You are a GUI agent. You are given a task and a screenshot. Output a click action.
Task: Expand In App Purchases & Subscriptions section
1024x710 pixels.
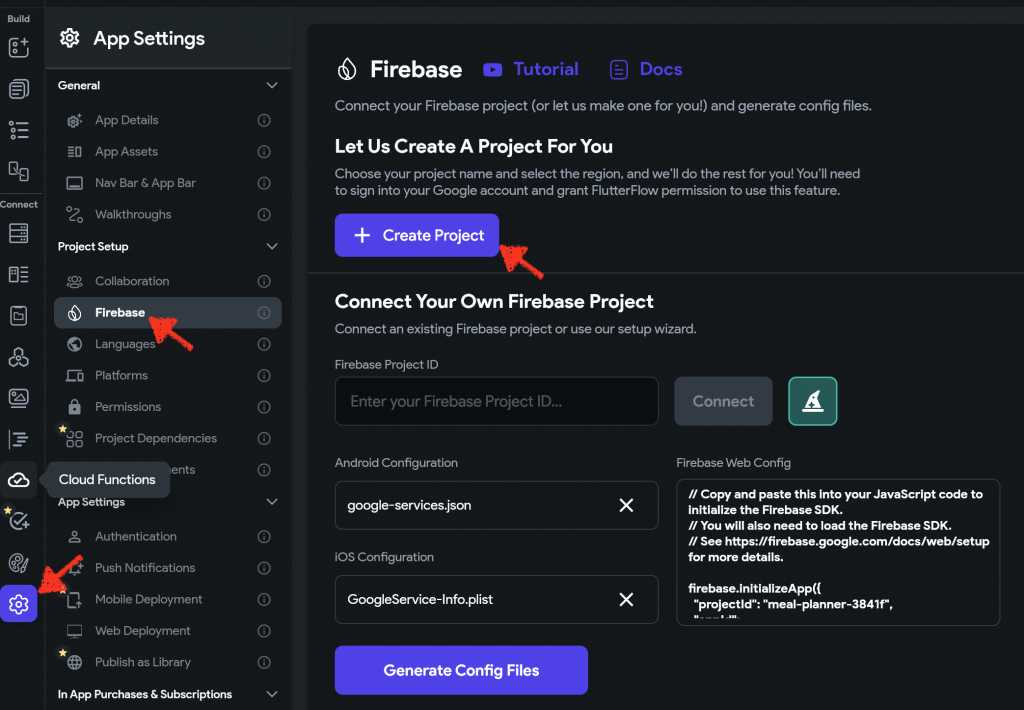[x=272, y=694]
